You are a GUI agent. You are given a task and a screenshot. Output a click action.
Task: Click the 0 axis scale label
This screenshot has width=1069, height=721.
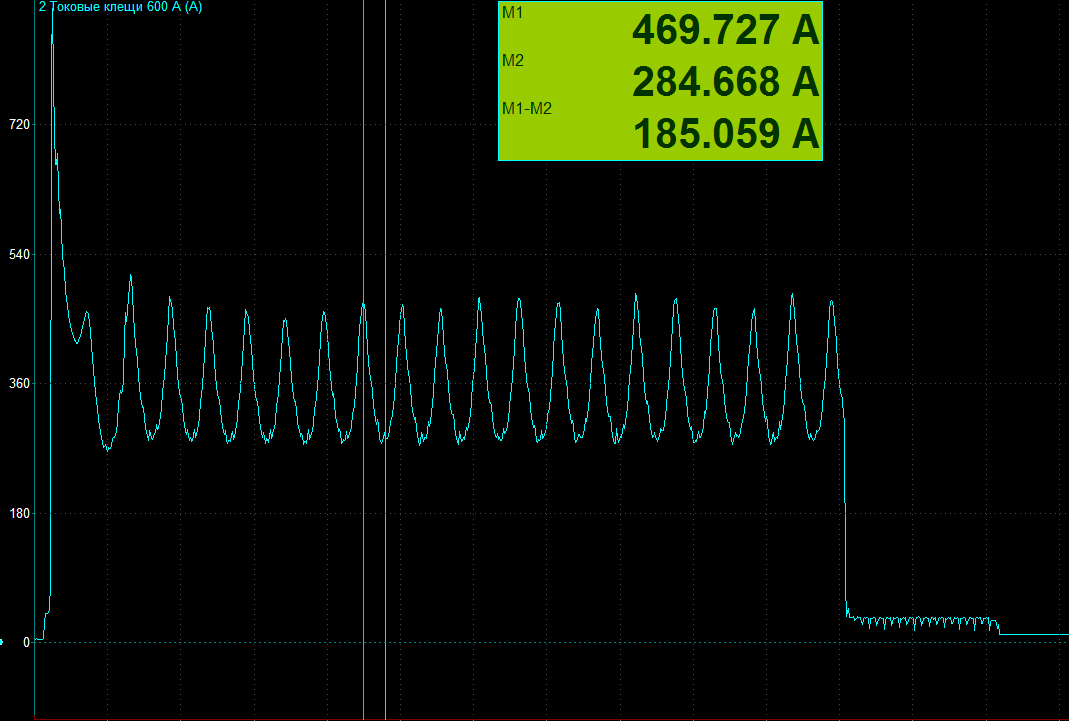27,642
